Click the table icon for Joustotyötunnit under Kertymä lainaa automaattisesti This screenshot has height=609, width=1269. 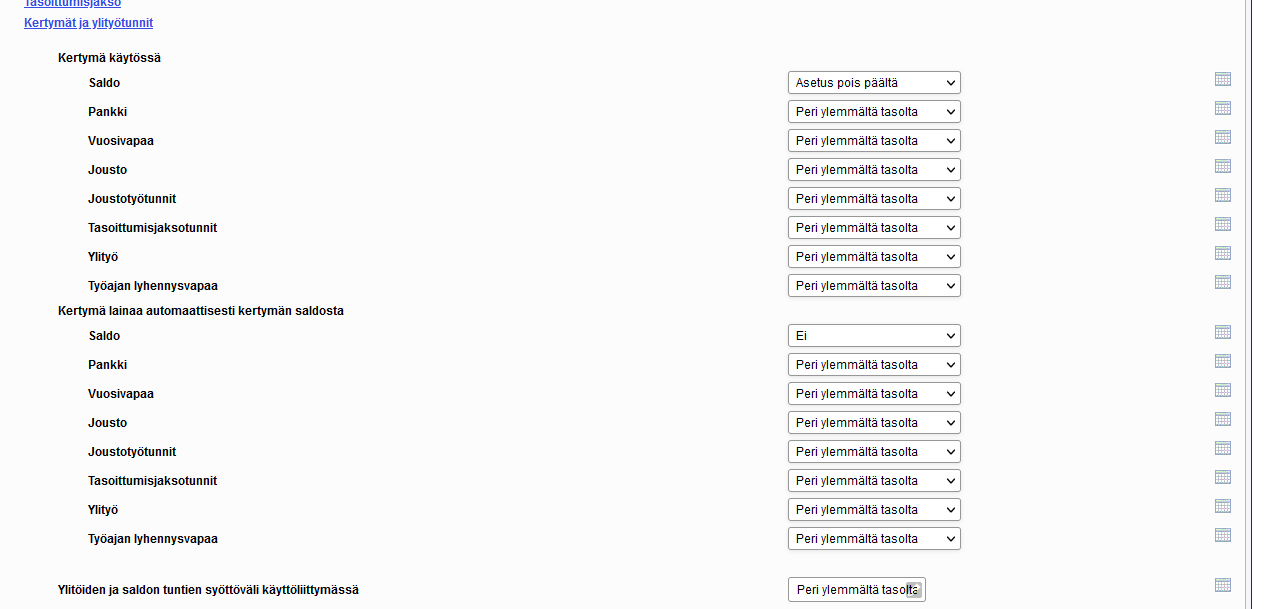tap(1222, 448)
